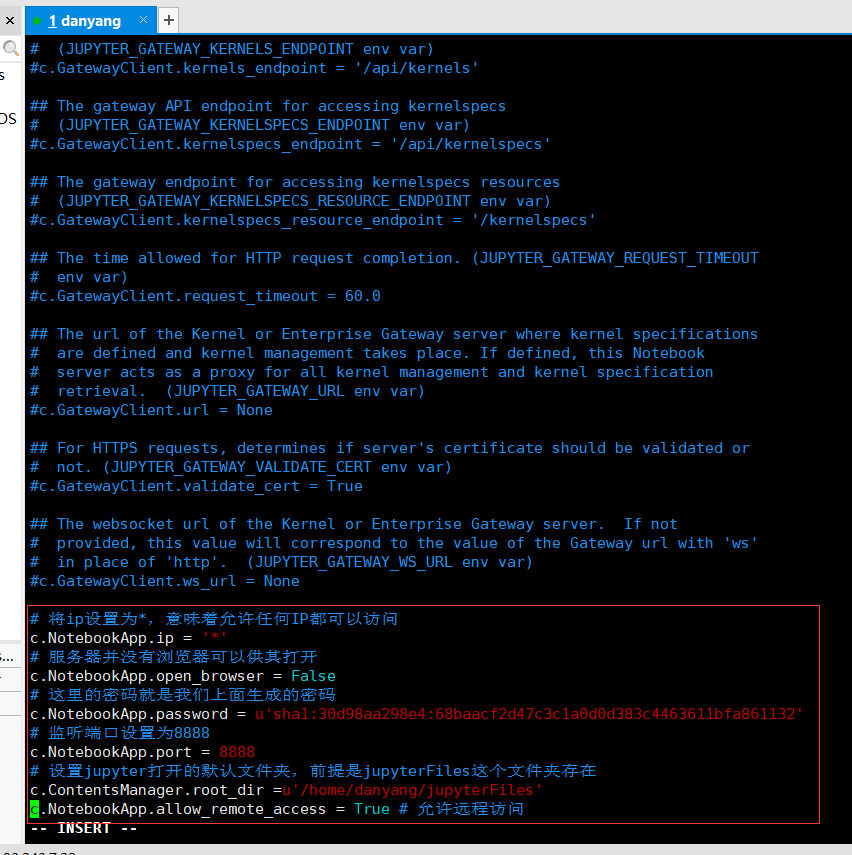Viewport: 852px width, 855px height.
Task: Open a new session tab with plus button
Action: [169, 20]
